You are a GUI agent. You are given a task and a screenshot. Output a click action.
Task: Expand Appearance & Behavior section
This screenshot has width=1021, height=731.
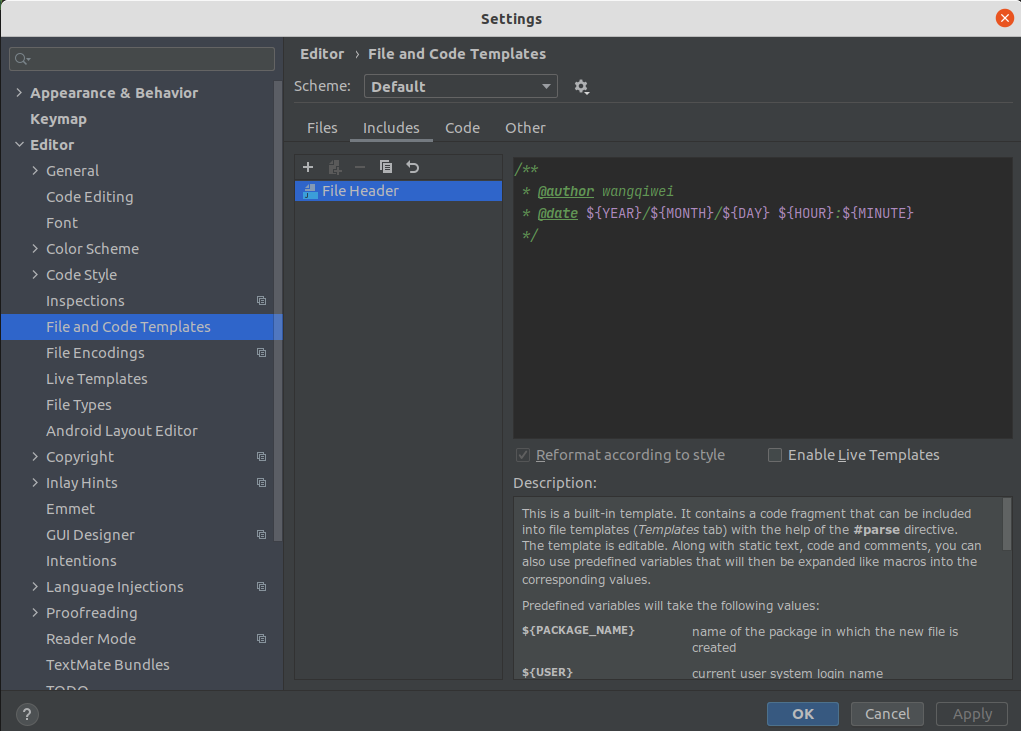click(x=19, y=93)
